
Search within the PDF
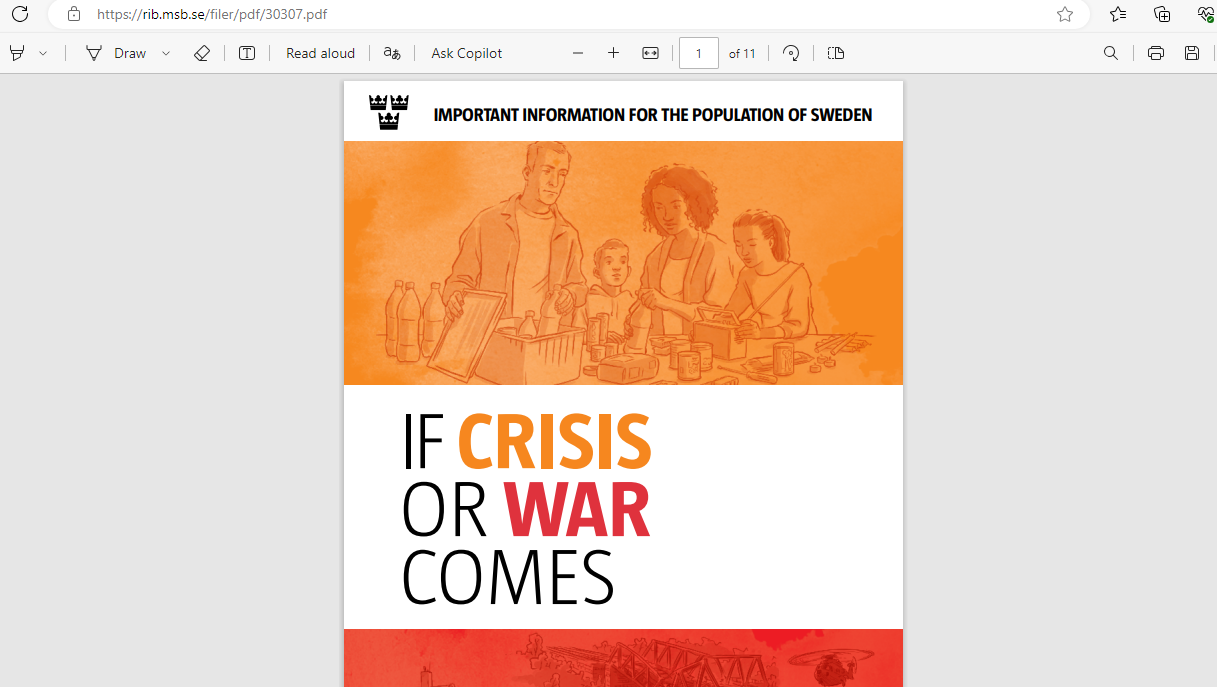[x=1111, y=53]
